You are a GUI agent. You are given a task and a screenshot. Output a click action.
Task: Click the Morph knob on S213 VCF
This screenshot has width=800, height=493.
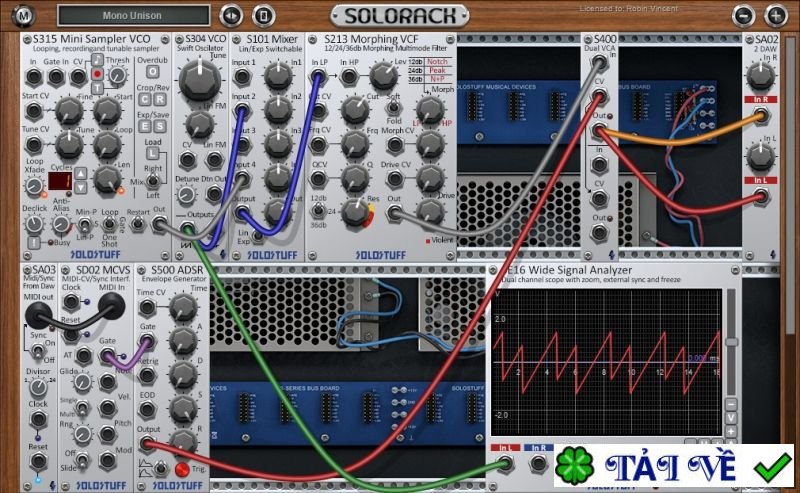point(431,109)
